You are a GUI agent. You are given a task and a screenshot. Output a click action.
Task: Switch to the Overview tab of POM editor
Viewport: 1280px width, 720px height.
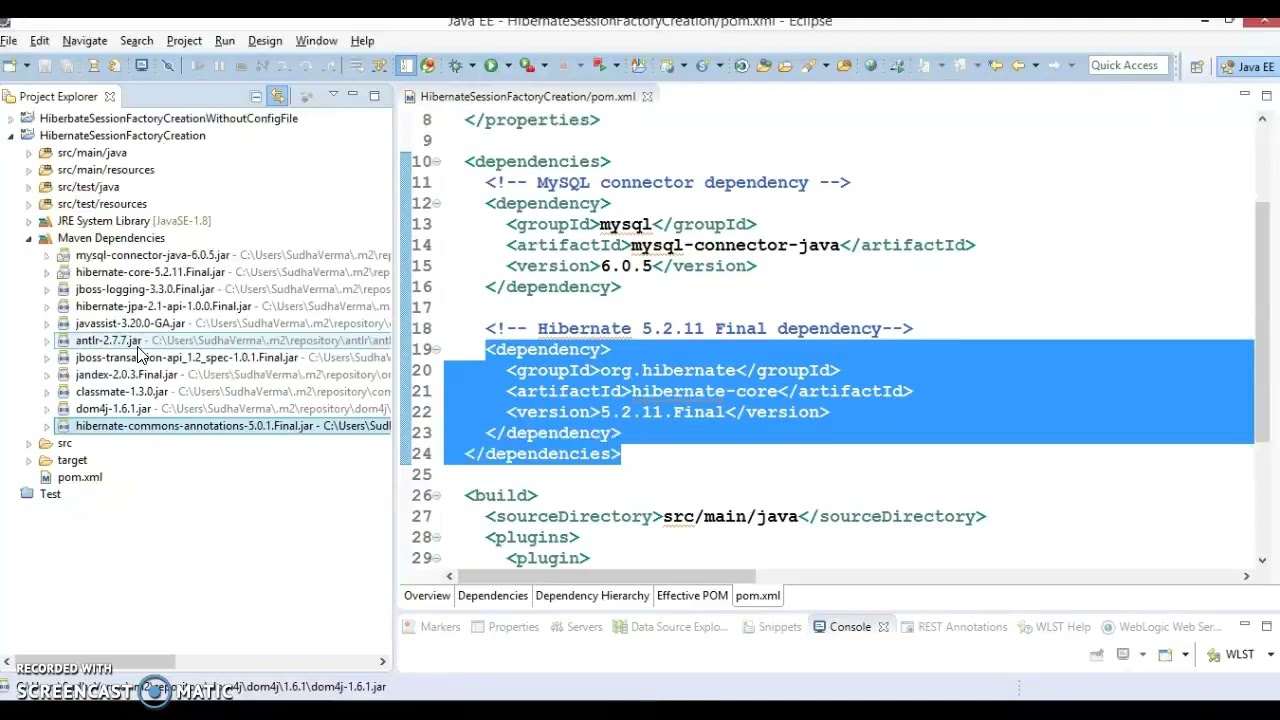(x=427, y=596)
